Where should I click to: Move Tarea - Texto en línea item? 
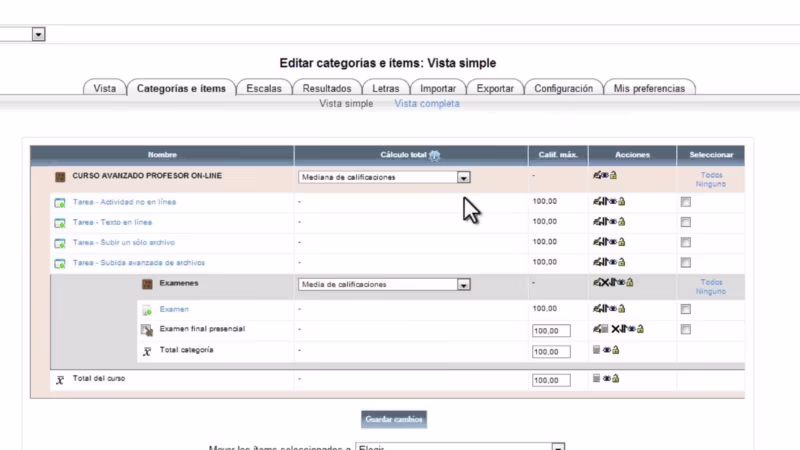pyautogui.click(x=604, y=221)
